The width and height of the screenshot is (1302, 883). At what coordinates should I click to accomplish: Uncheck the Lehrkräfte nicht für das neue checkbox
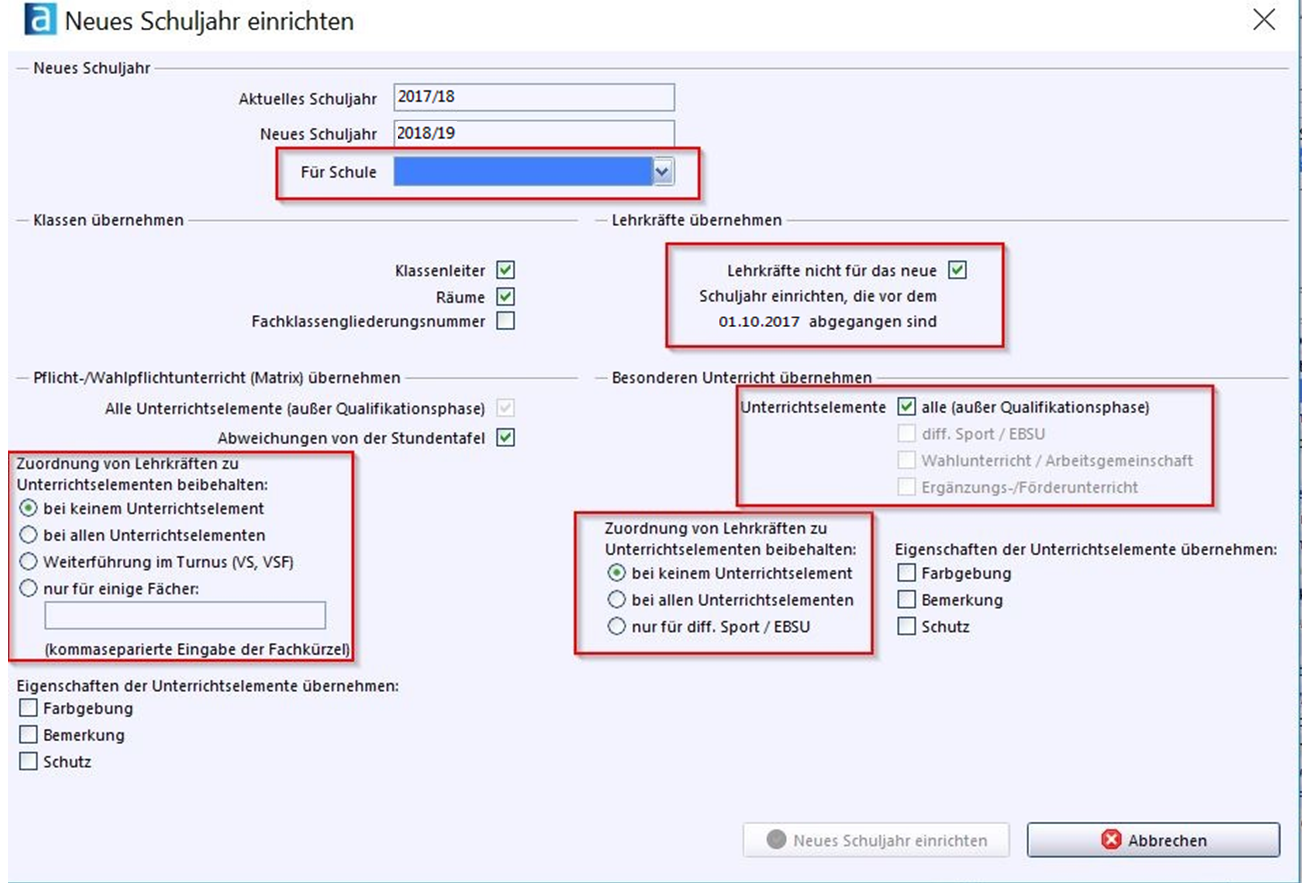click(x=958, y=270)
